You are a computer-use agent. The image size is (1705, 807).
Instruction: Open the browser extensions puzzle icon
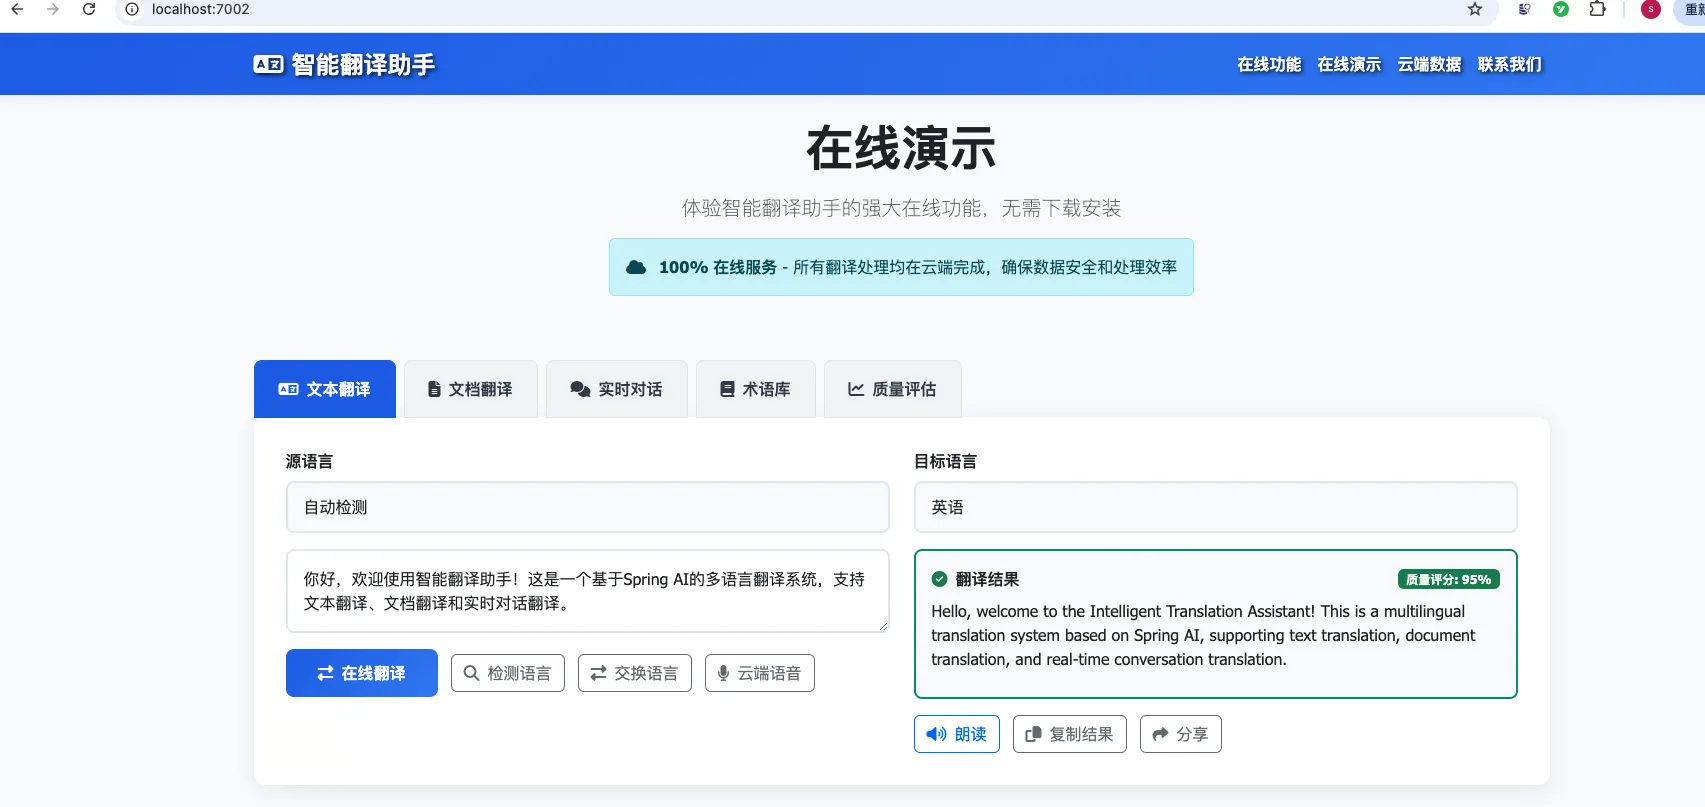pyautogui.click(x=1597, y=9)
